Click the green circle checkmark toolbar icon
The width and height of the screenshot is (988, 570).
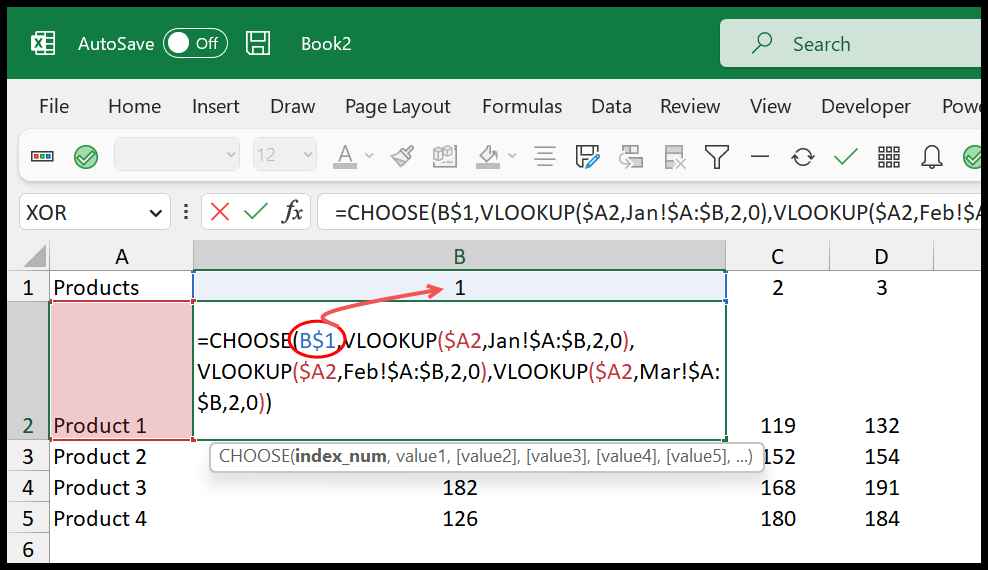coord(86,156)
